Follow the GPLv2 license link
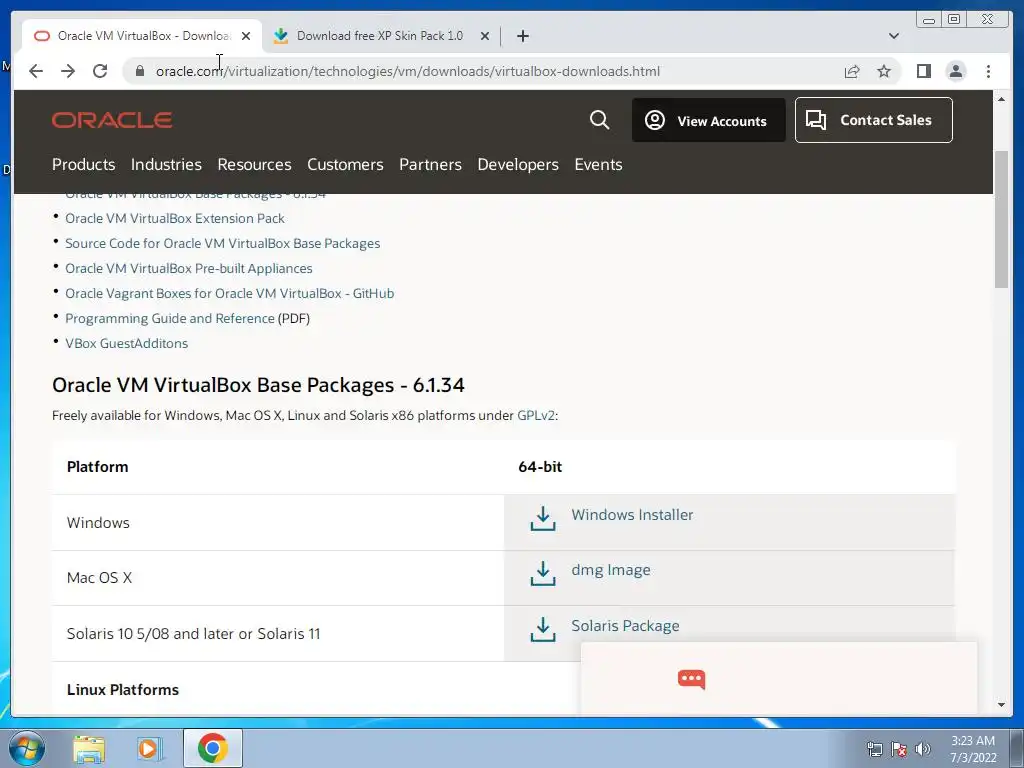Image resolution: width=1024 pixels, height=768 pixels. 536,415
